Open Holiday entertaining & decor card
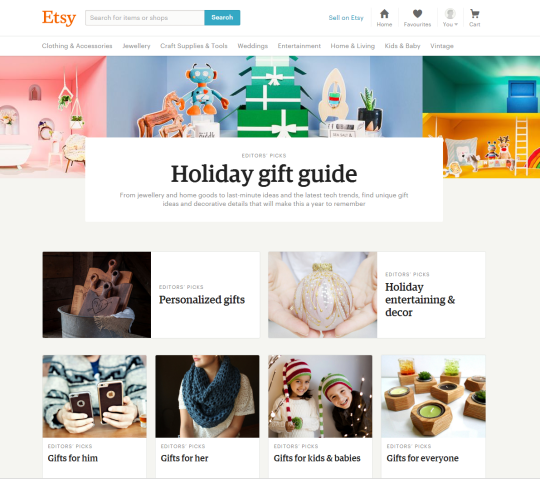 377,295
